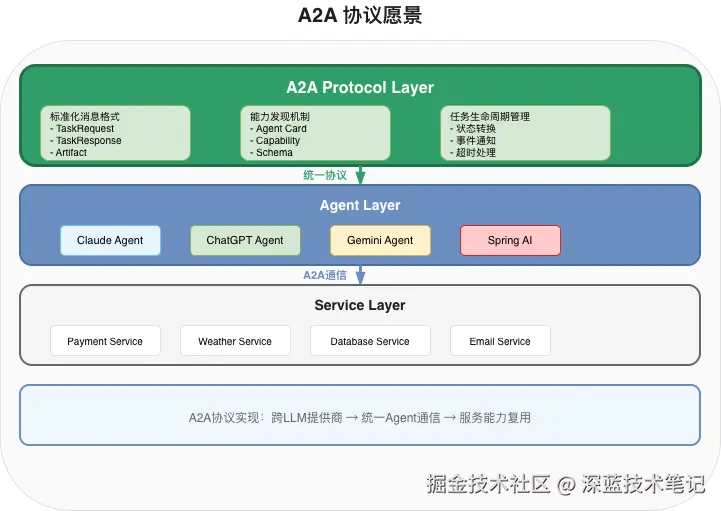The width and height of the screenshot is (721, 511).
Task: Select the 任务生命周期管理 box
Action: tap(525, 134)
